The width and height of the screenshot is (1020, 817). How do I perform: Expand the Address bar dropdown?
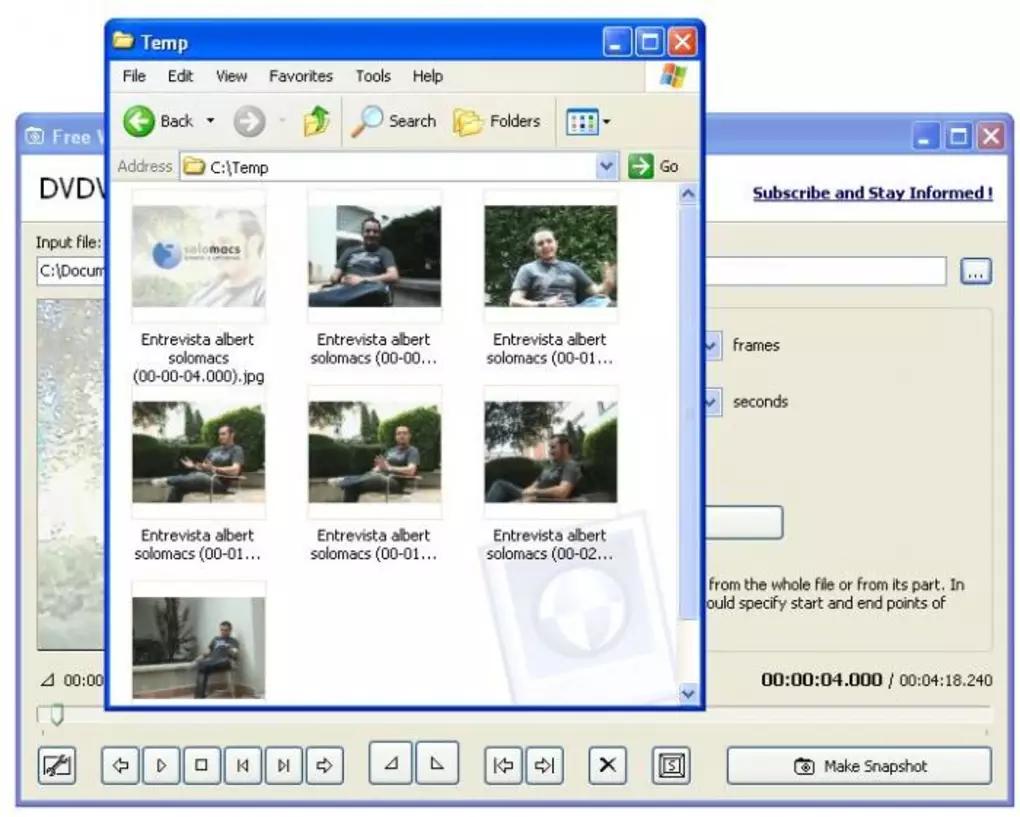click(x=607, y=166)
